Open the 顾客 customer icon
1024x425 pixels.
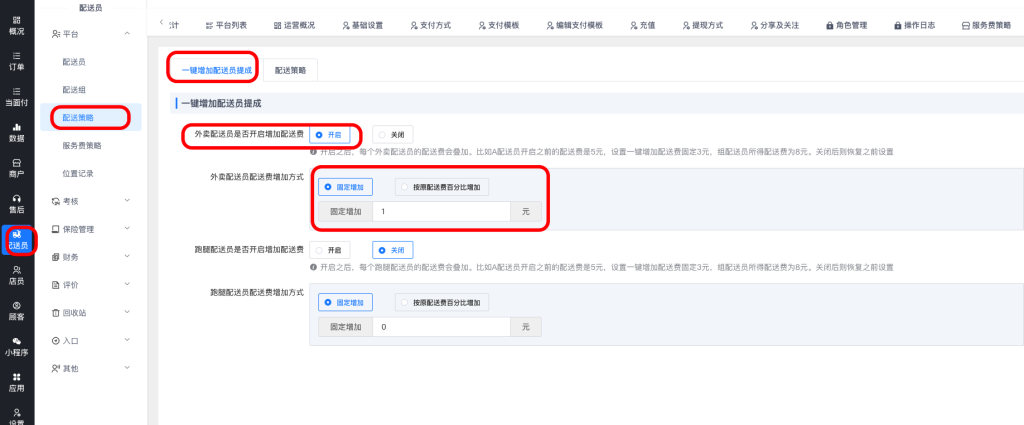(x=17, y=311)
